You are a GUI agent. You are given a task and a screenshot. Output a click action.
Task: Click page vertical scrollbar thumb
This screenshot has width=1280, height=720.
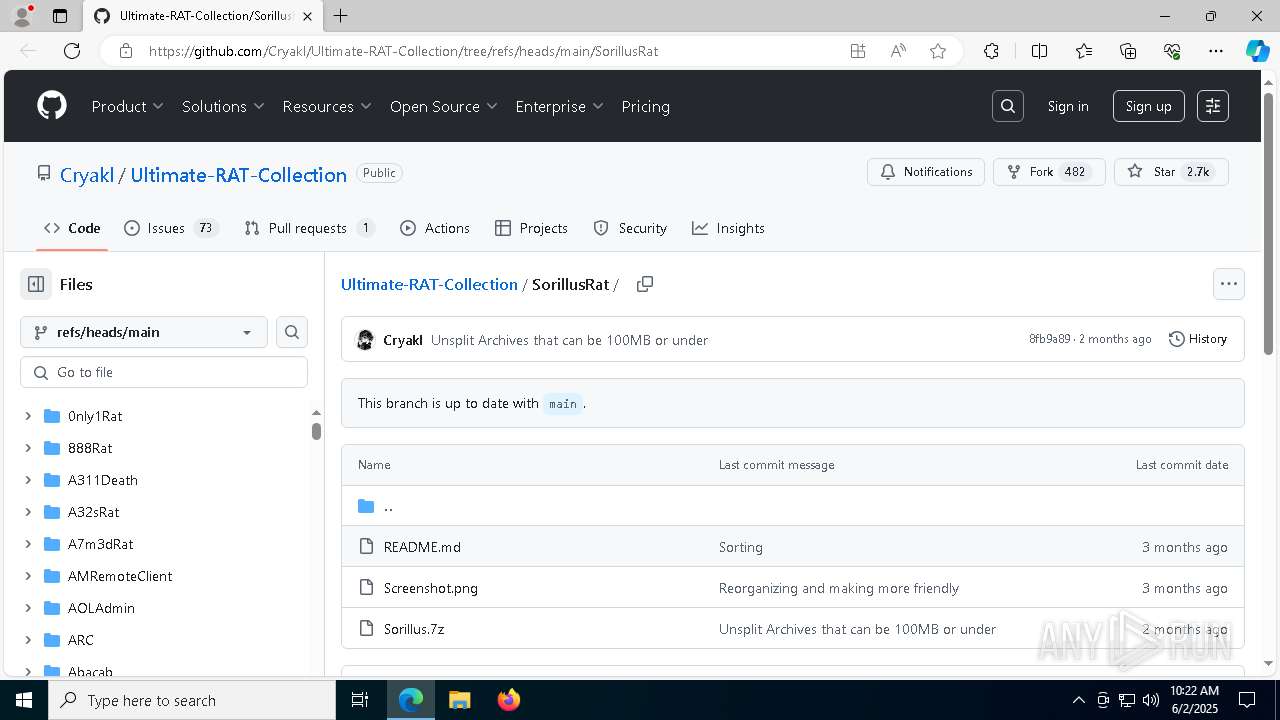[1268, 222]
